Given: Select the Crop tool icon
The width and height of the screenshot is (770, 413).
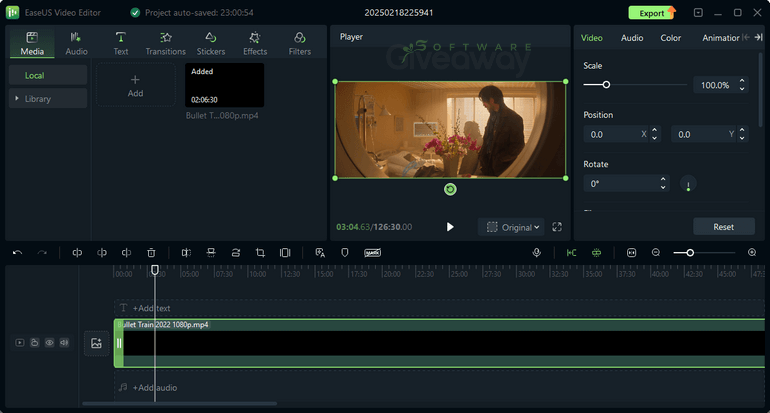Looking at the screenshot, I should (260, 253).
